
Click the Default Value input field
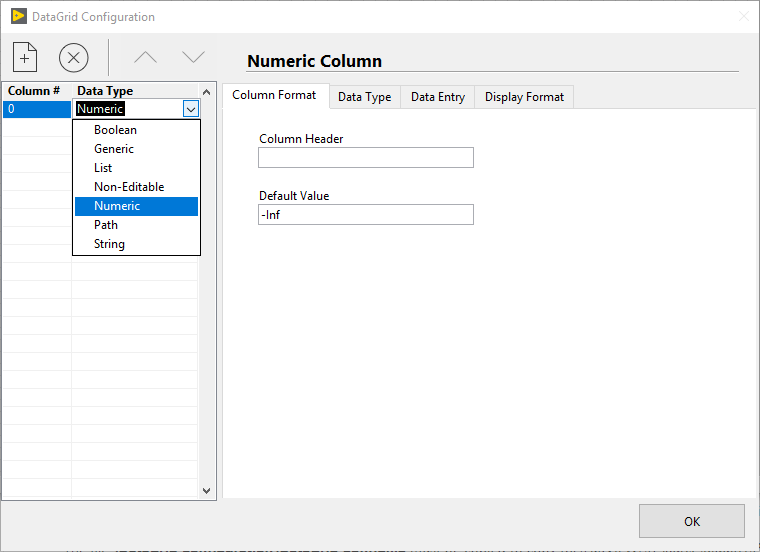365,215
